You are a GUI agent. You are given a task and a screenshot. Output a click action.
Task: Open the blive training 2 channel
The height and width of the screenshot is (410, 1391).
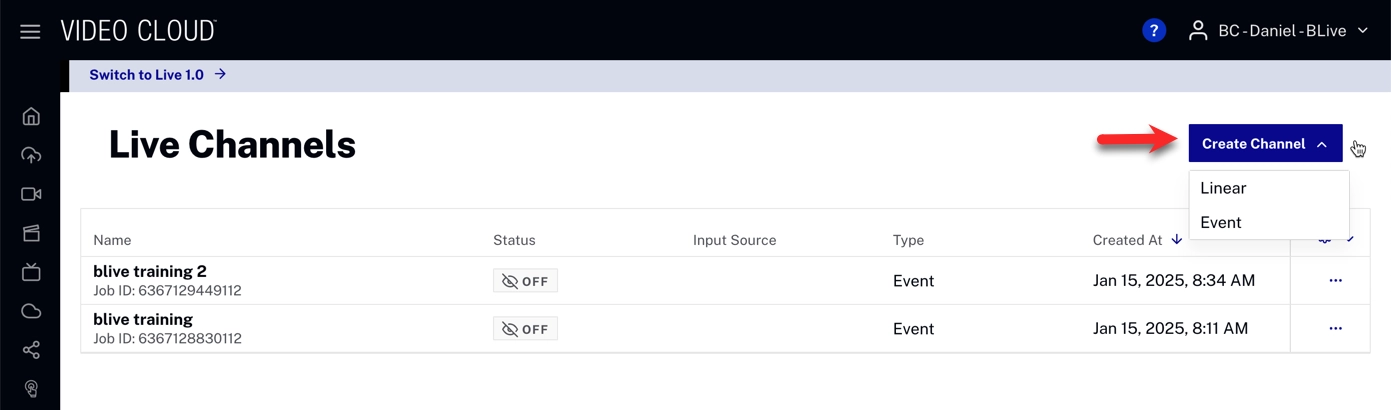tap(149, 271)
